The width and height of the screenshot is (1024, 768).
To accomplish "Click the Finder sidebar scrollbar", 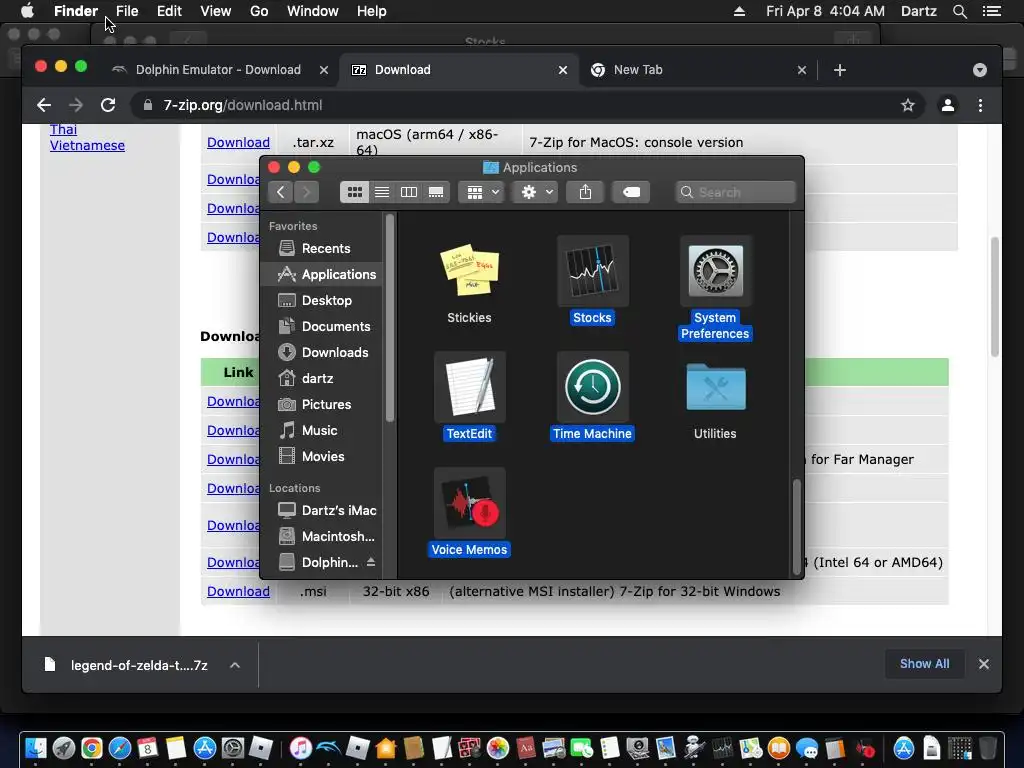I will pyautogui.click(x=390, y=318).
